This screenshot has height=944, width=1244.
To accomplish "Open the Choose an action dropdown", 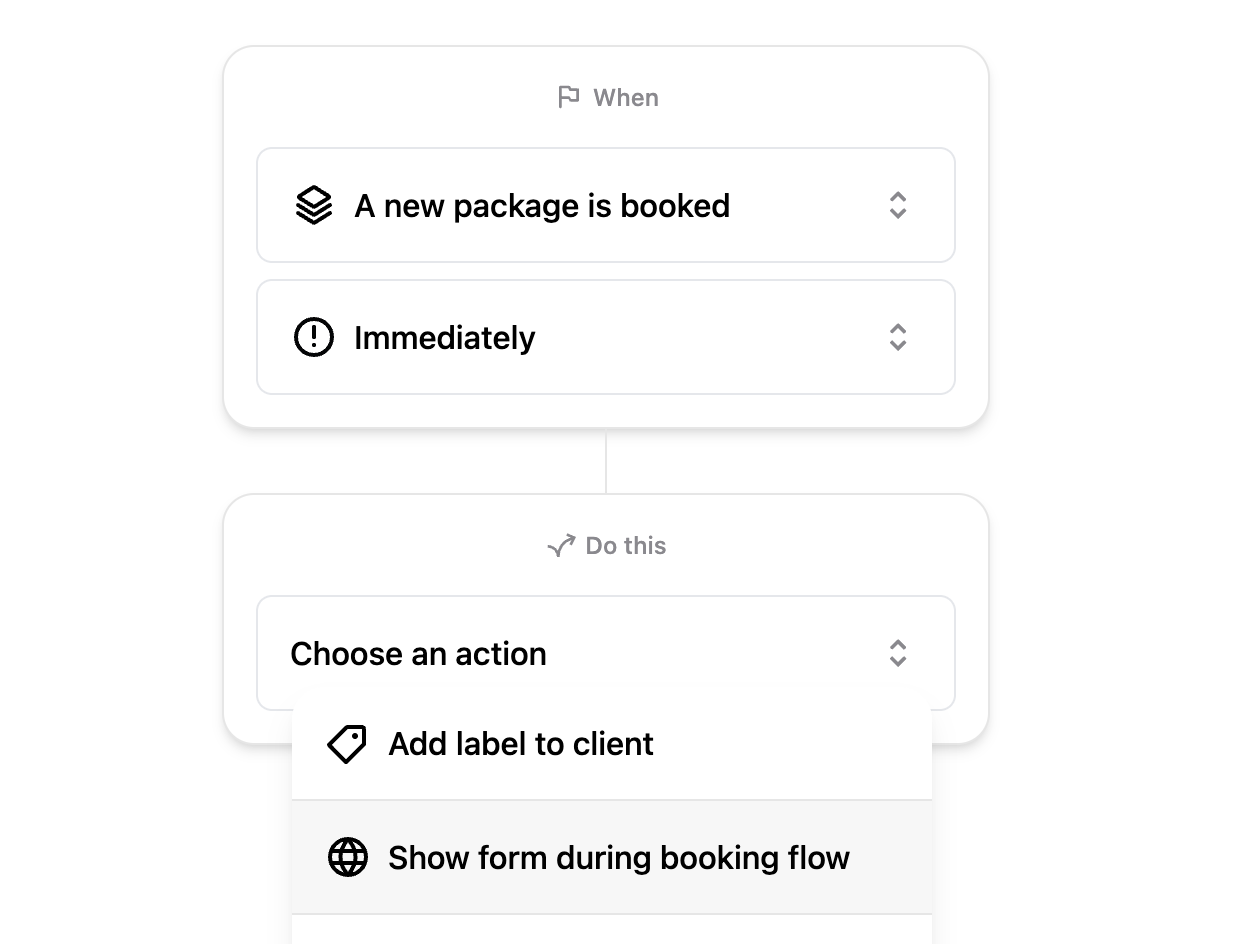I will pyautogui.click(x=606, y=653).
